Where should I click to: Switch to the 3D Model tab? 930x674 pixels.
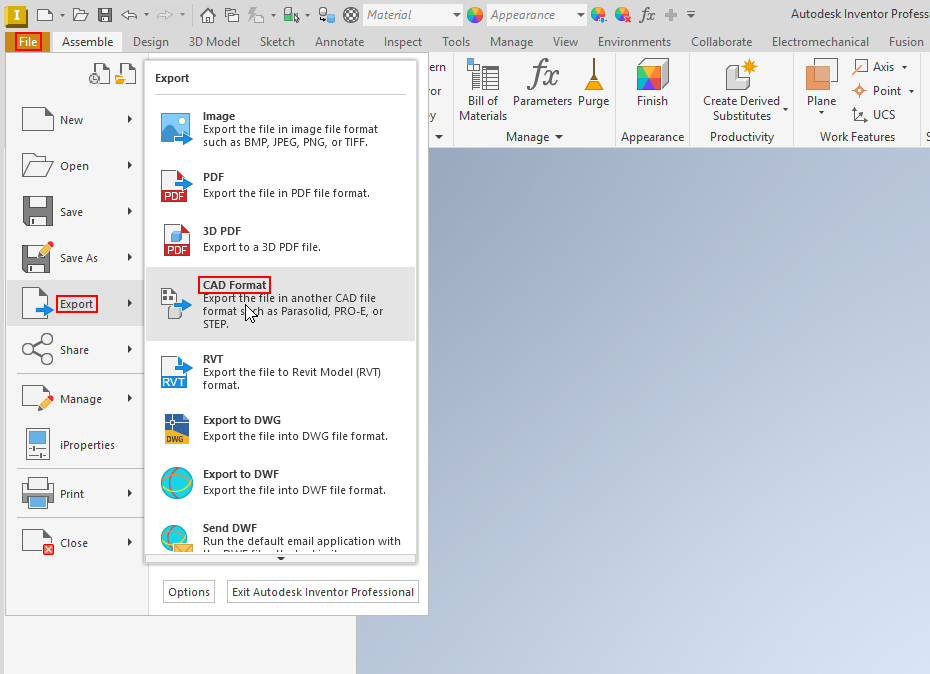214,42
